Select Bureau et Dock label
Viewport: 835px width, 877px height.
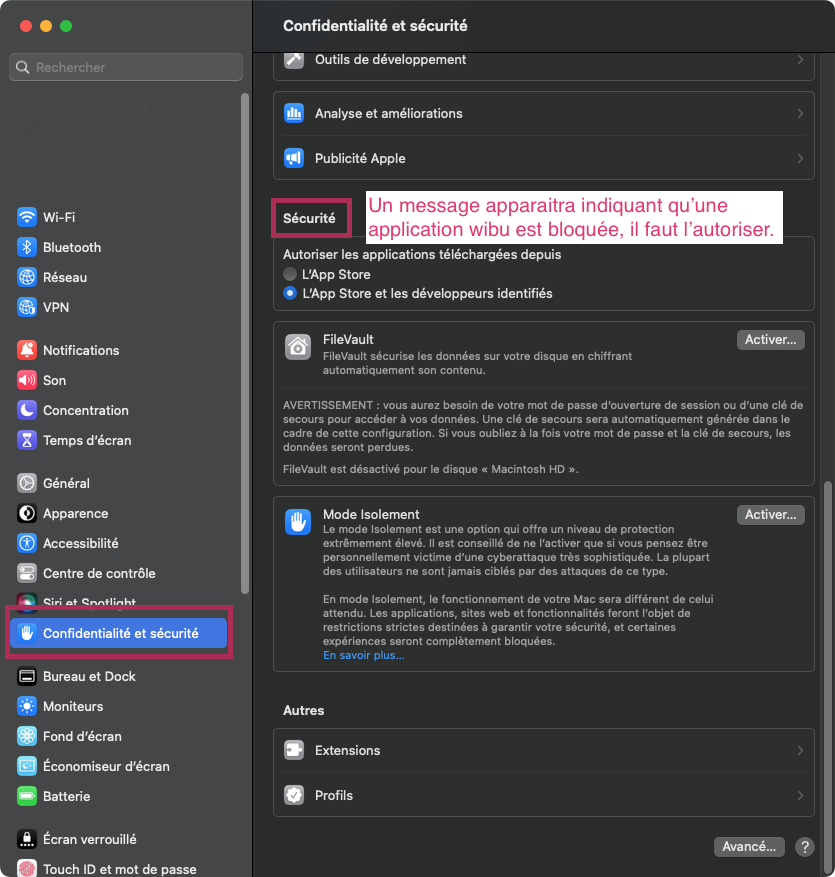[89, 676]
